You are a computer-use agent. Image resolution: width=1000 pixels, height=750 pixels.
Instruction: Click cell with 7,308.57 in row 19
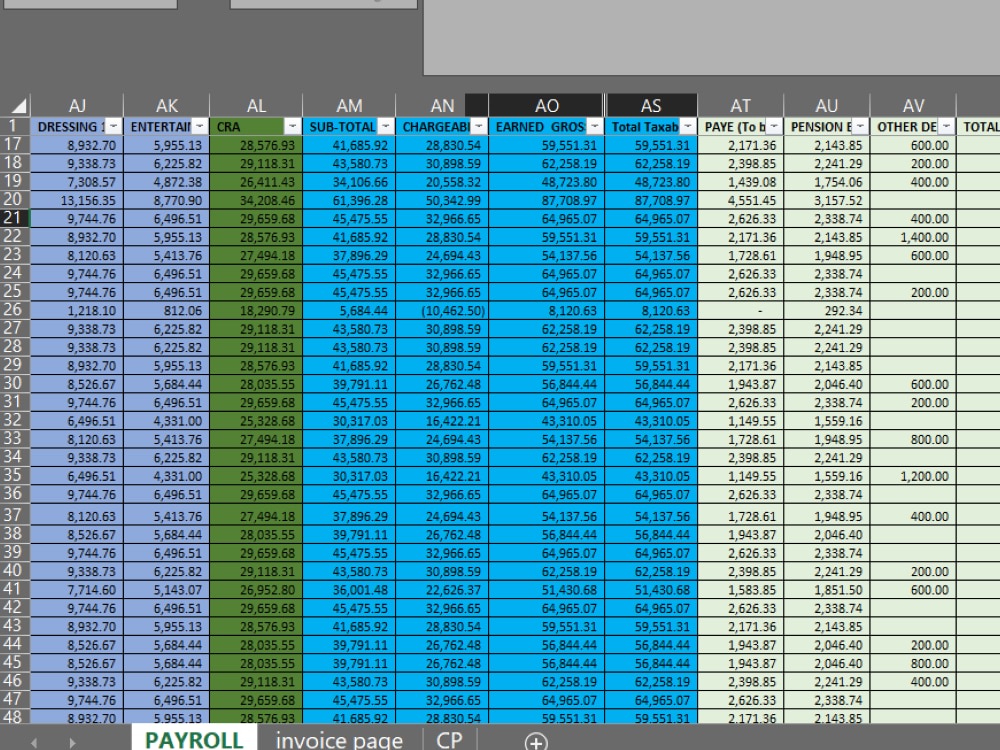point(77,182)
